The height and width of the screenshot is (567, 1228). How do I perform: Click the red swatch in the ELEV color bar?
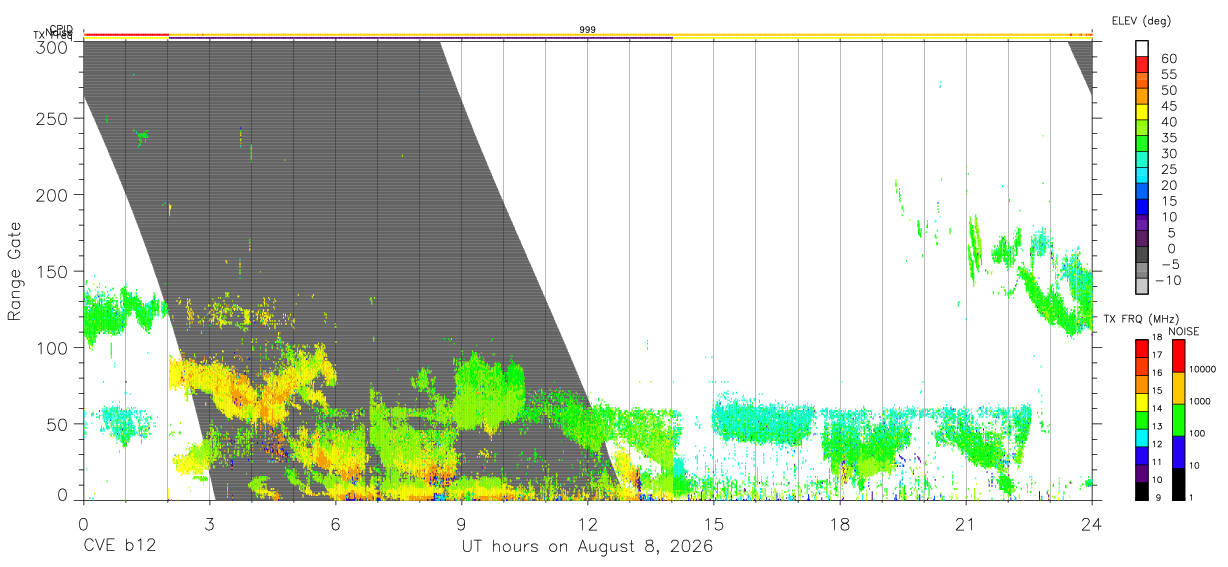coord(1142,64)
